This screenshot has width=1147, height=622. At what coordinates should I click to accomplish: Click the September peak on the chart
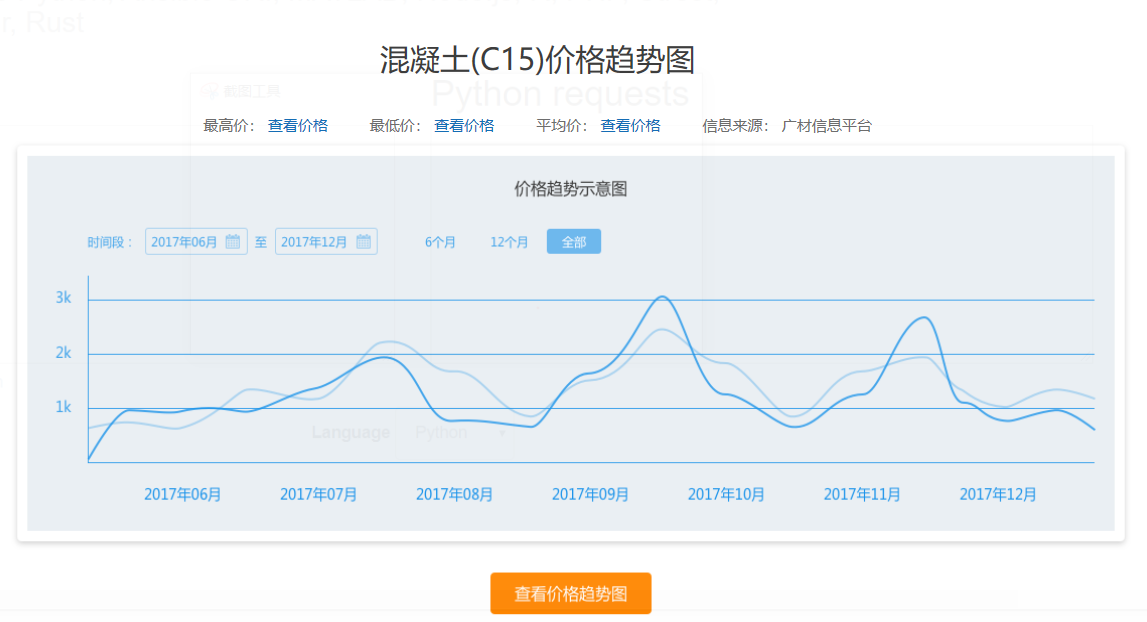[x=662, y=297]
